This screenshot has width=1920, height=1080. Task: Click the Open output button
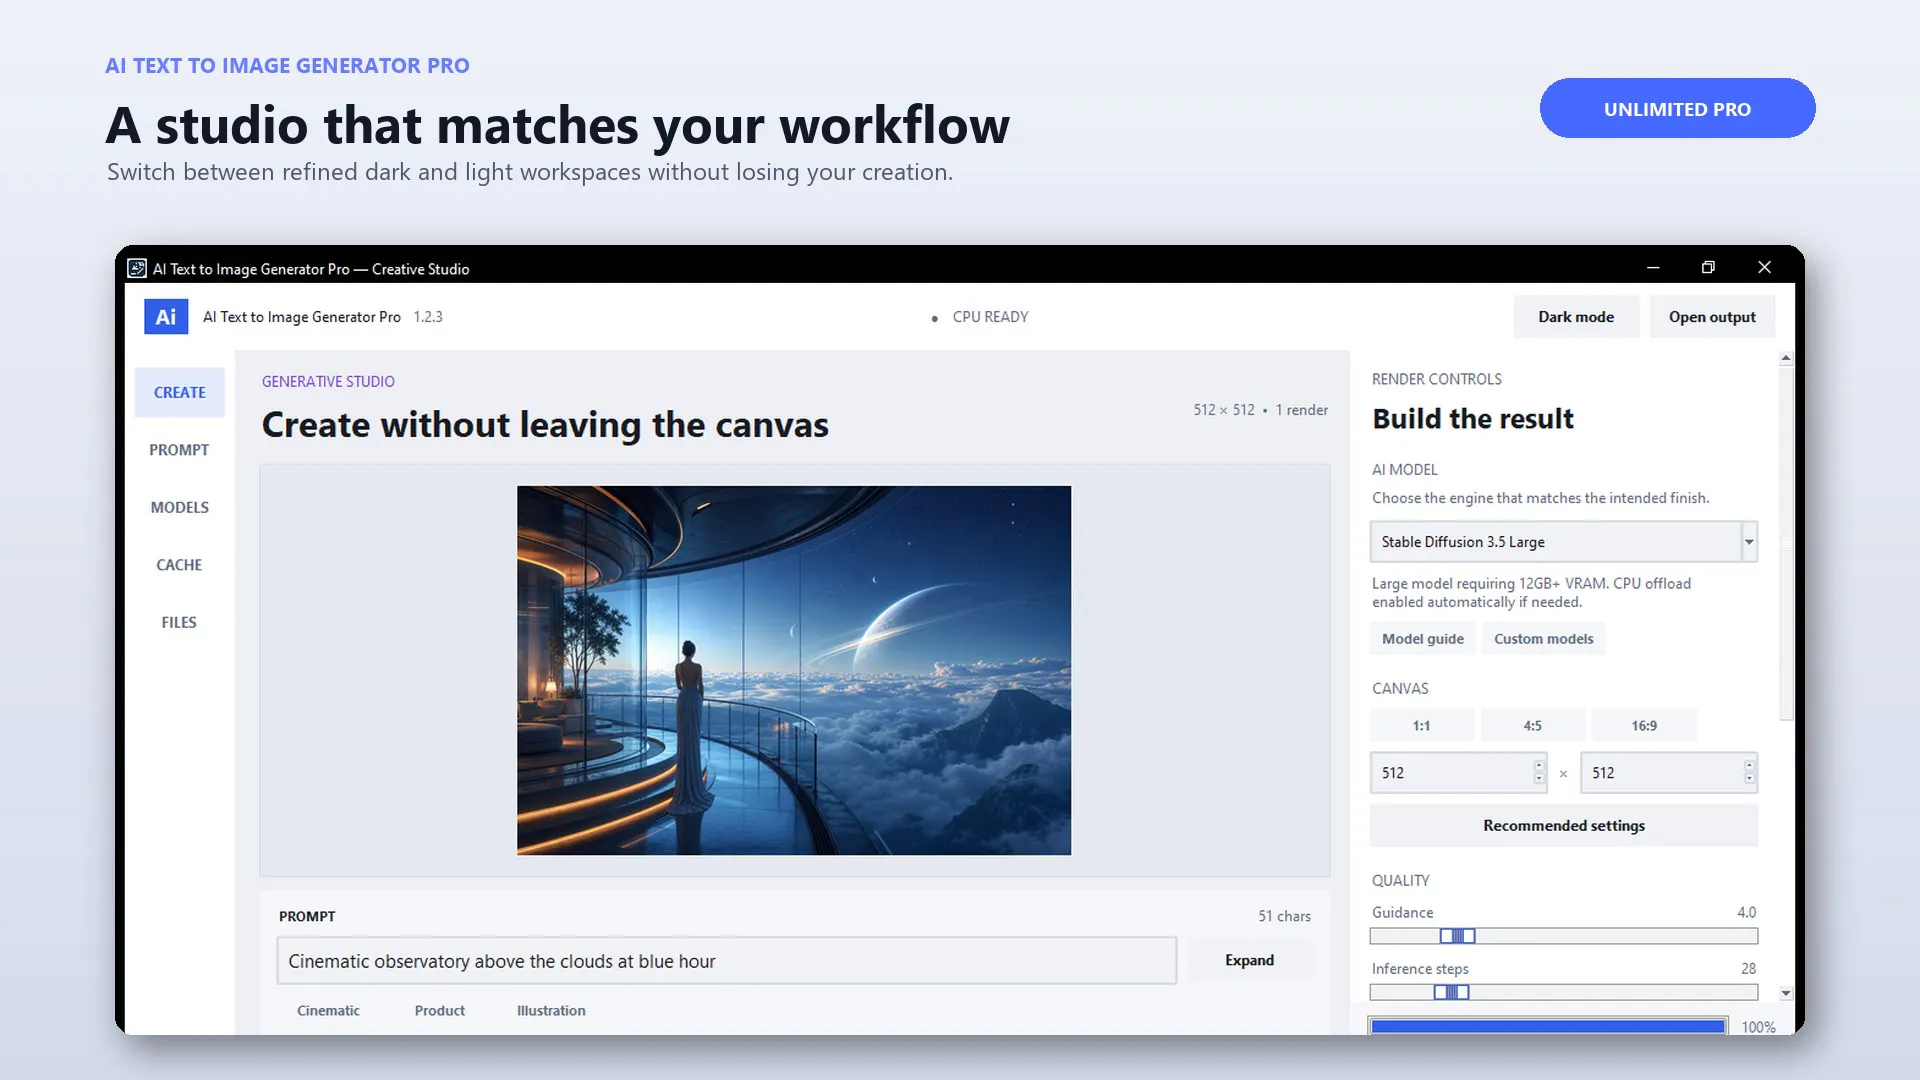click(1712, 317)
